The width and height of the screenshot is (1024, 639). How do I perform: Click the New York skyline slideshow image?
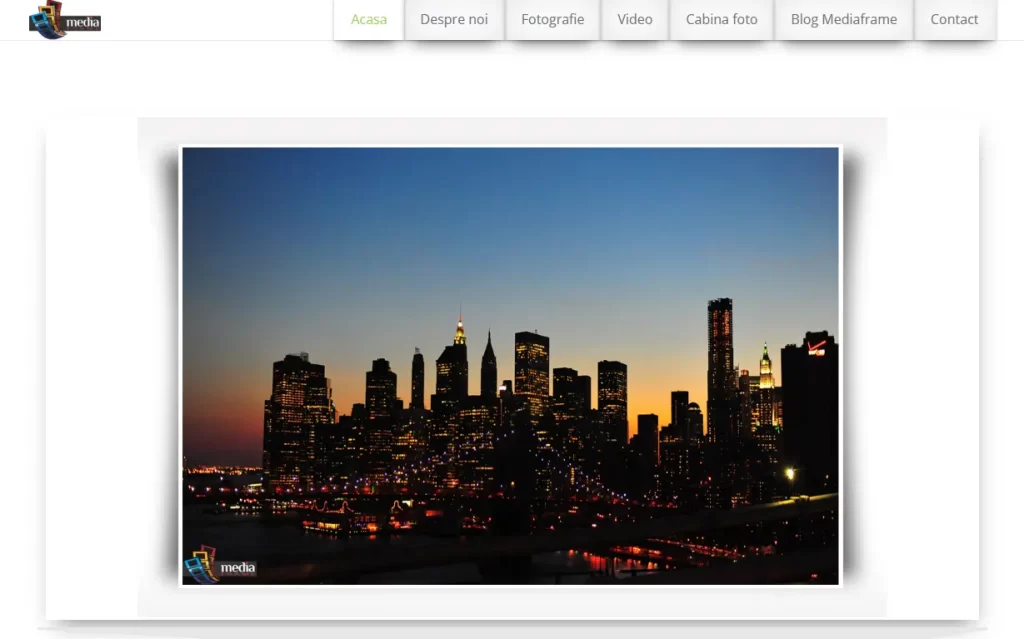510,365
